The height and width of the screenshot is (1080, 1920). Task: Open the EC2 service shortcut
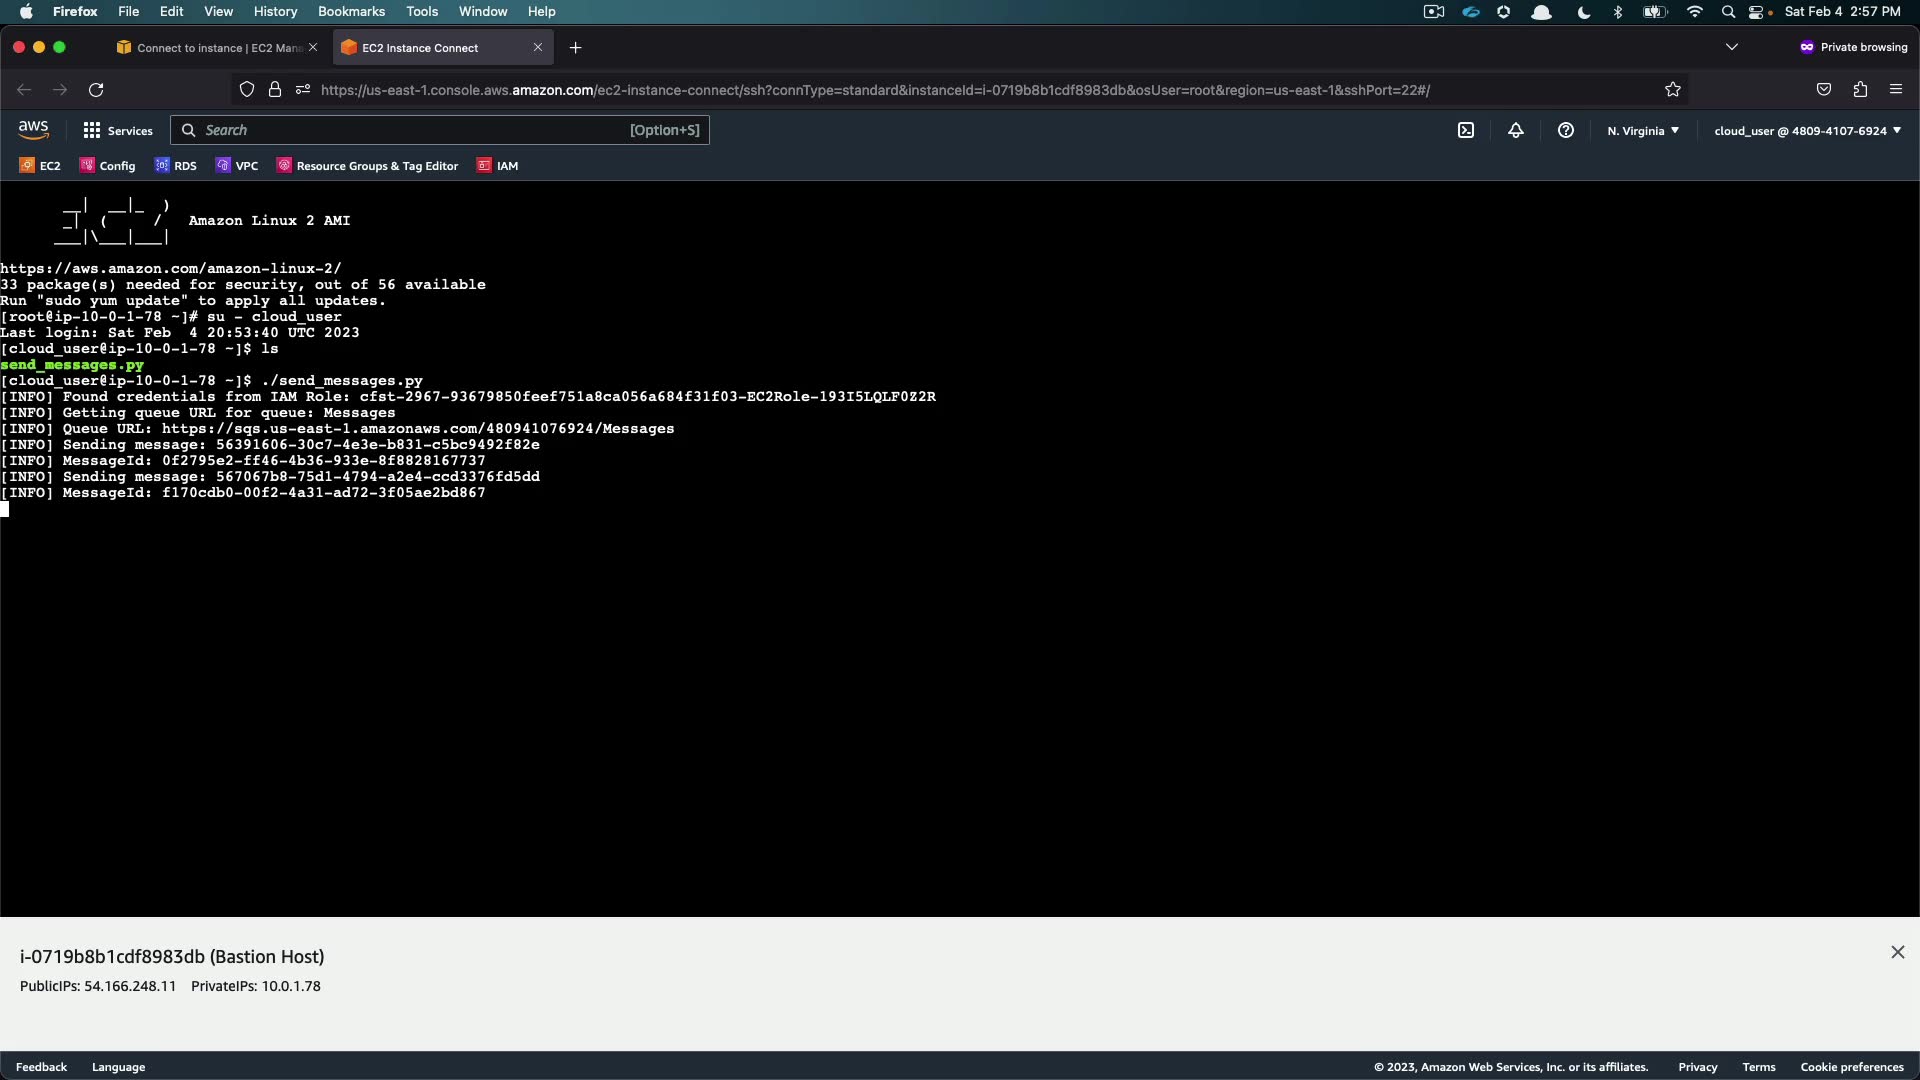(x=40, y=166)
